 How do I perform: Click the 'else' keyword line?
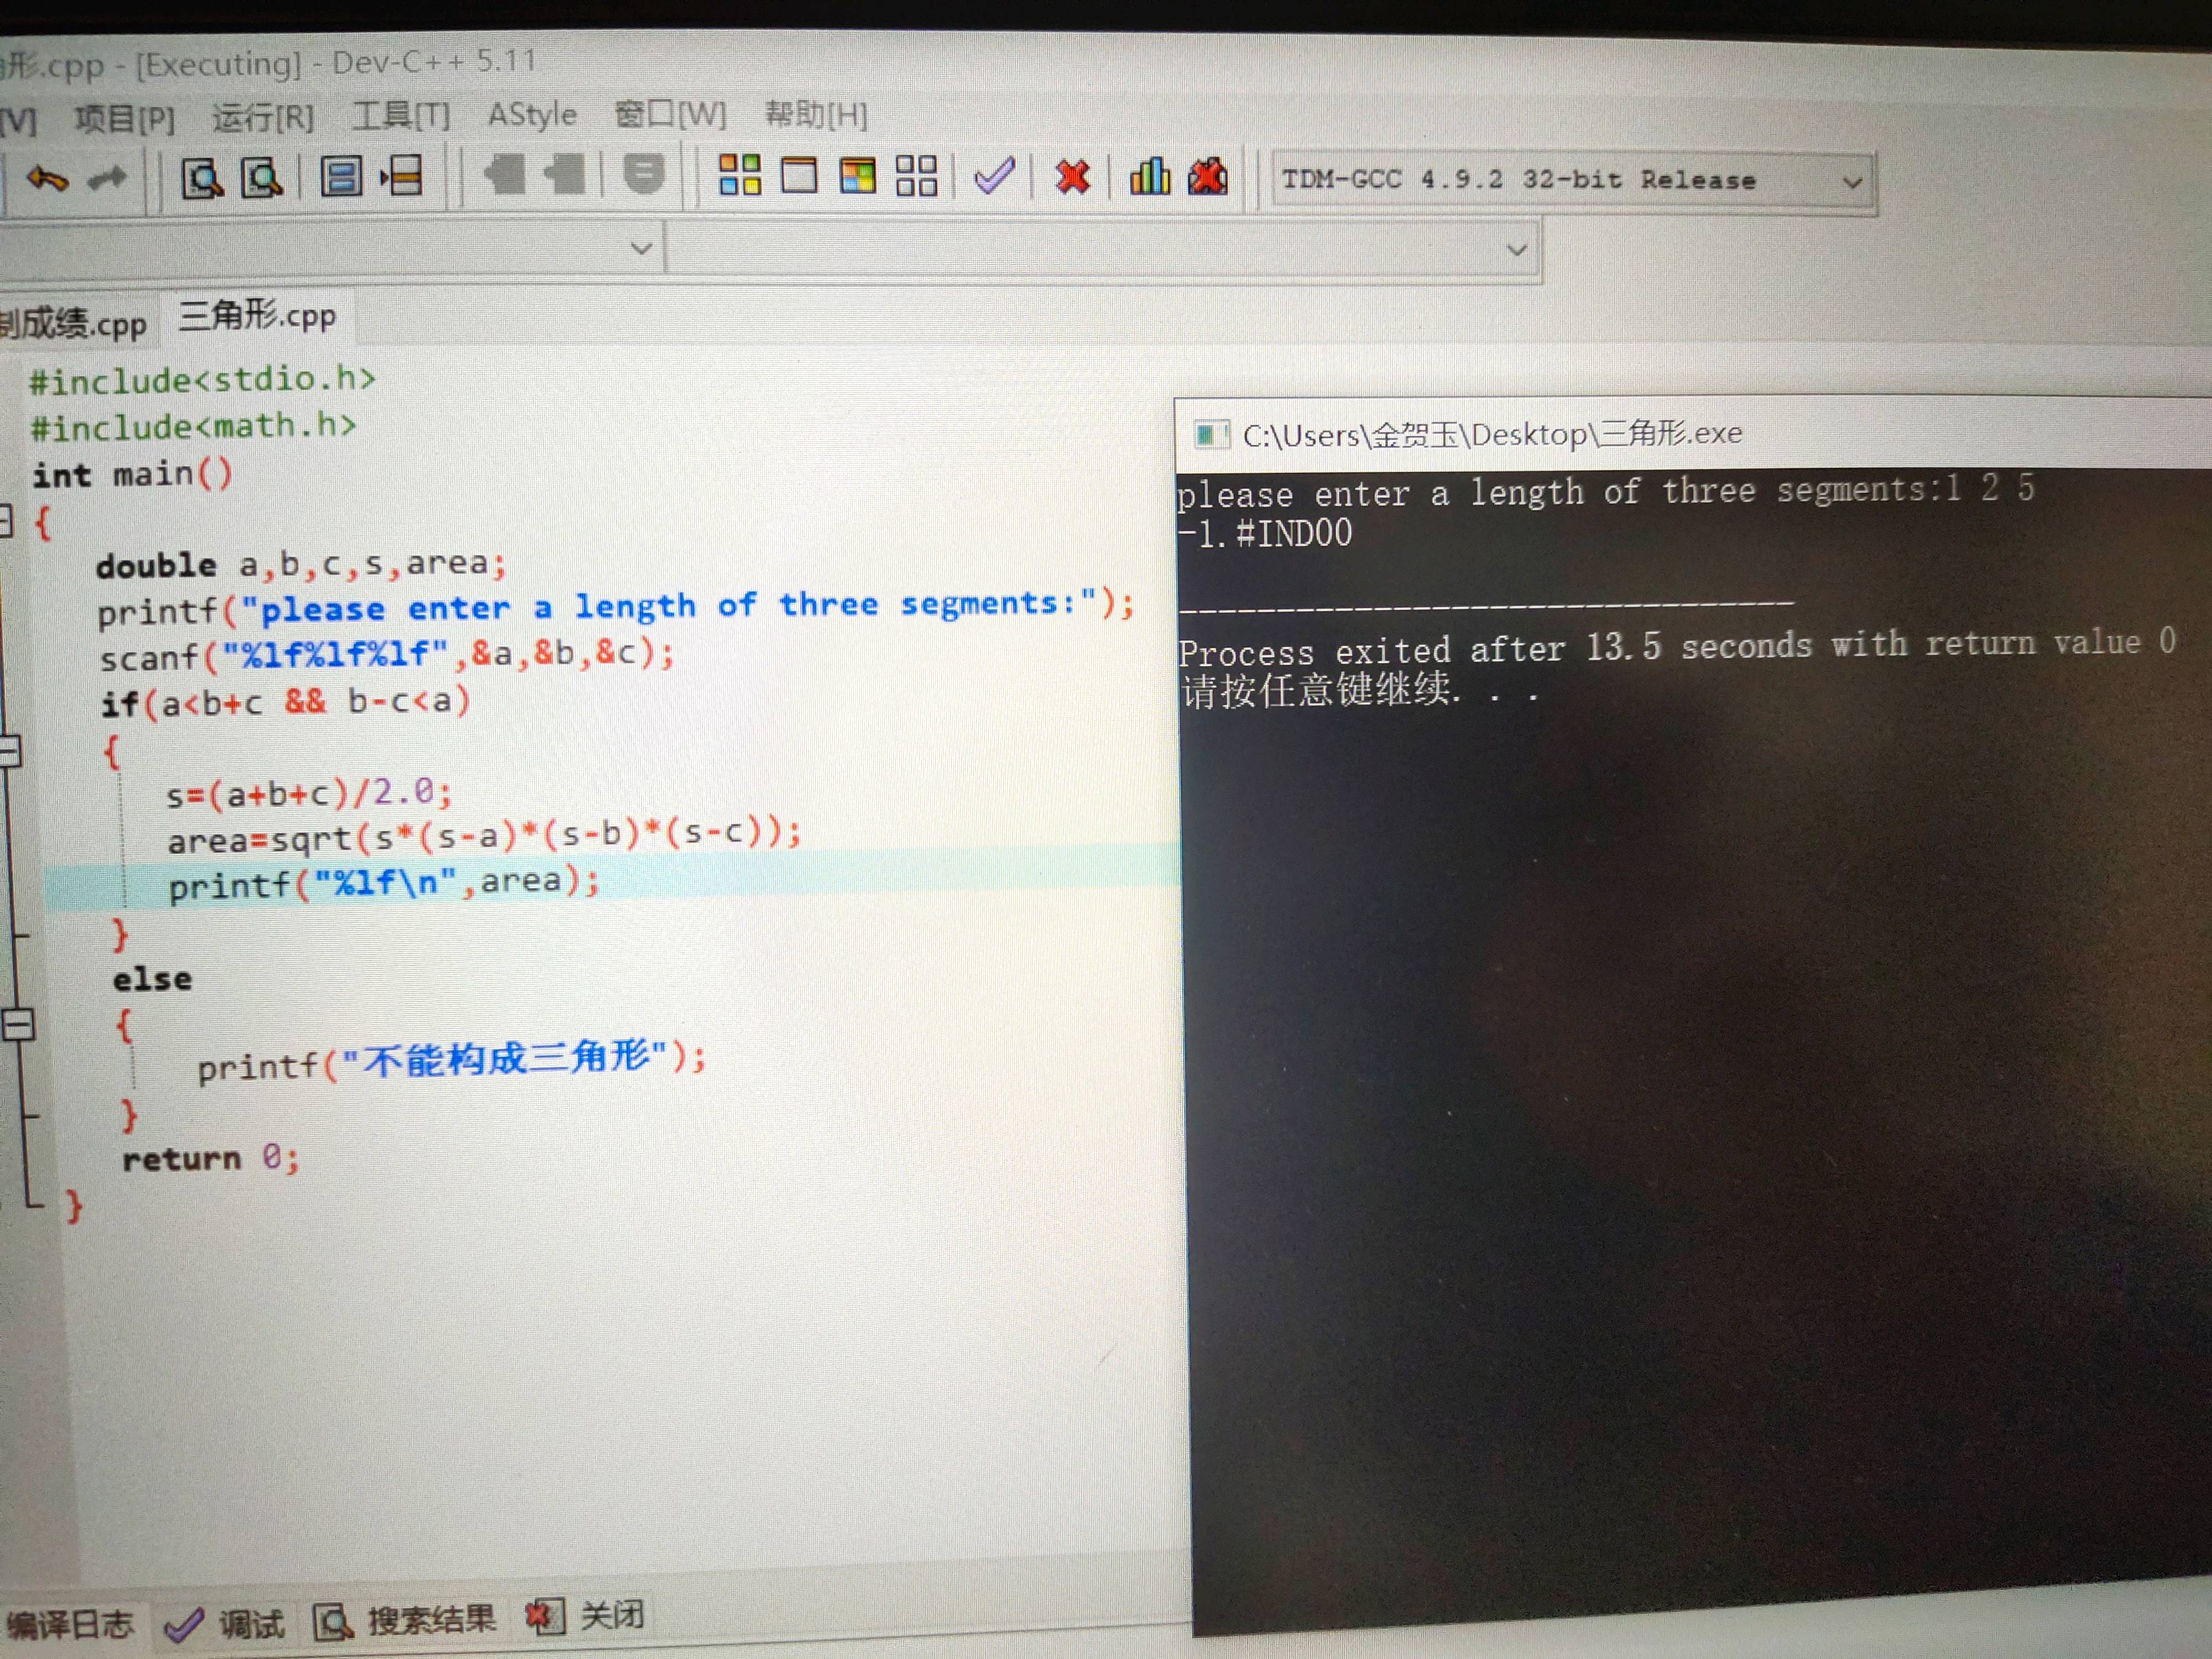point(152,979)
